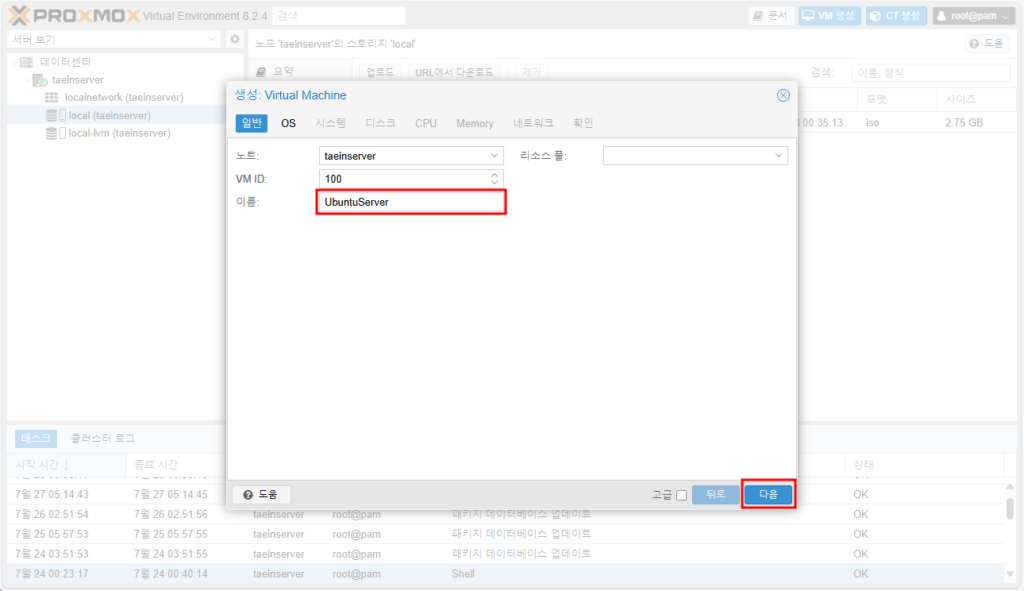Click the local-lvm storage database icon
This screenshot has height=591, width=1024.
coord(51,133)
